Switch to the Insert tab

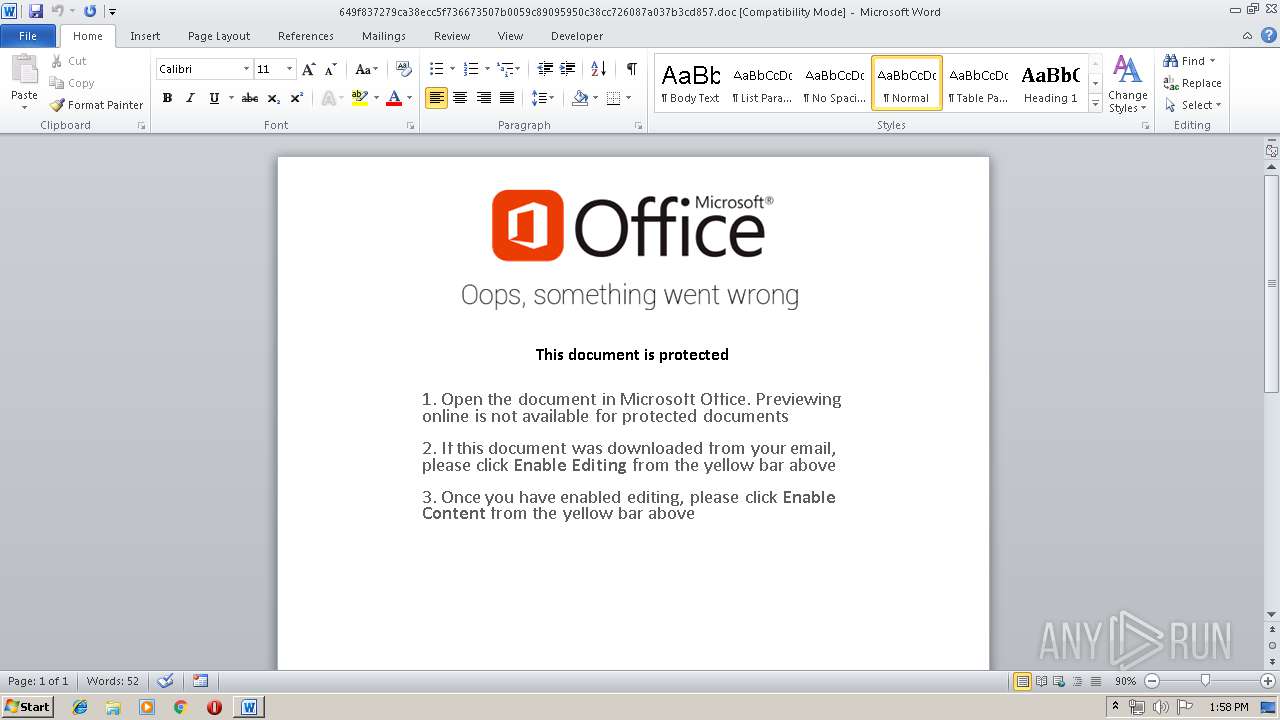(145, 35)
